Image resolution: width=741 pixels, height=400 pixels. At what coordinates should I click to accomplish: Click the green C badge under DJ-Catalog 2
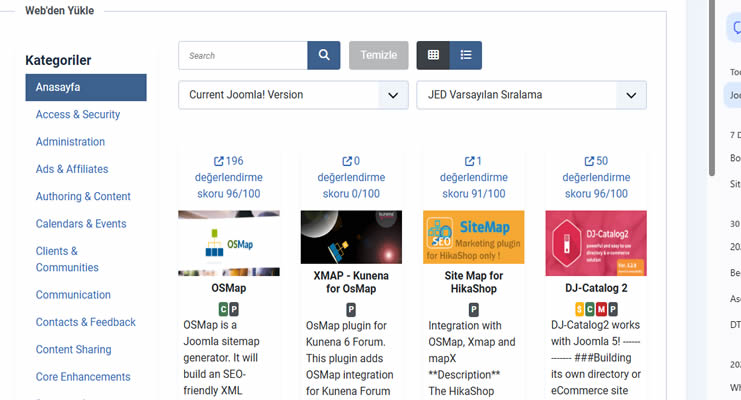pyautogui.click(x=590, y=309)
